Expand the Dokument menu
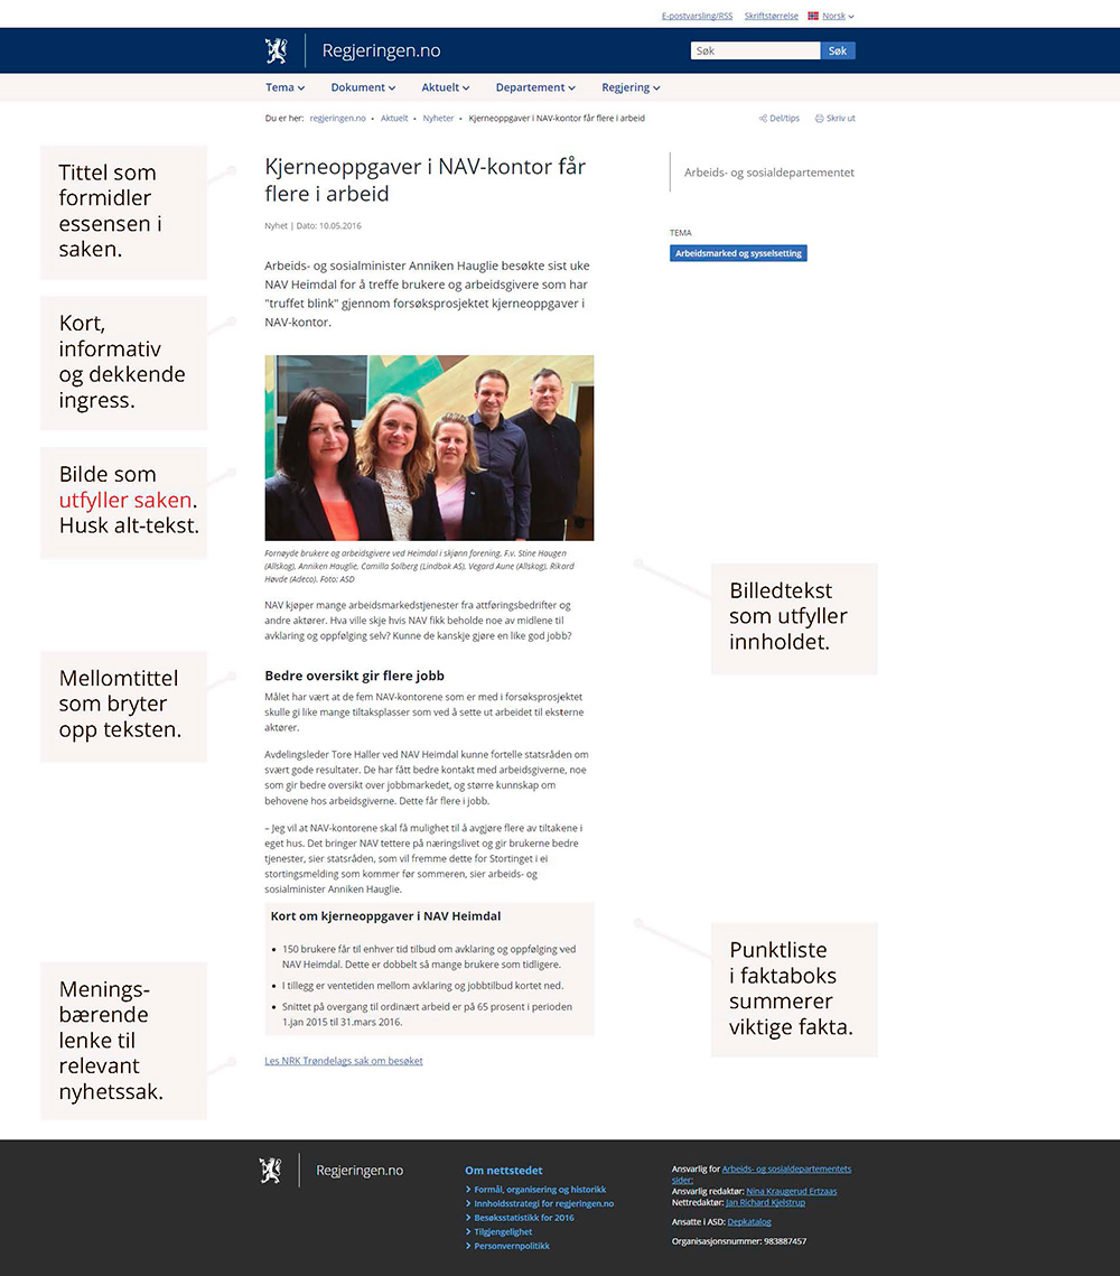The width and height of the screenshot is (1120, 1276). [x=363, y=88]
